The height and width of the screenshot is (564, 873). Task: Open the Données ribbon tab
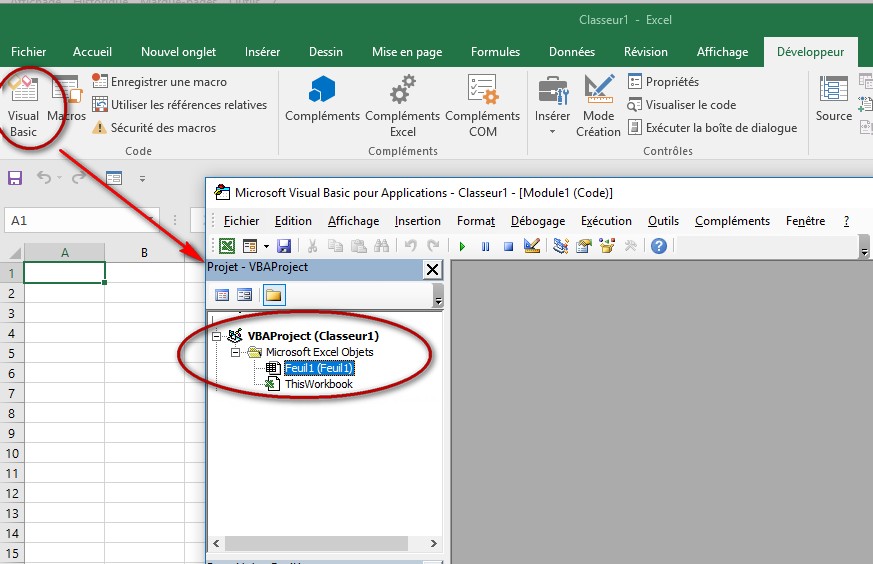[x=572, y=52]
